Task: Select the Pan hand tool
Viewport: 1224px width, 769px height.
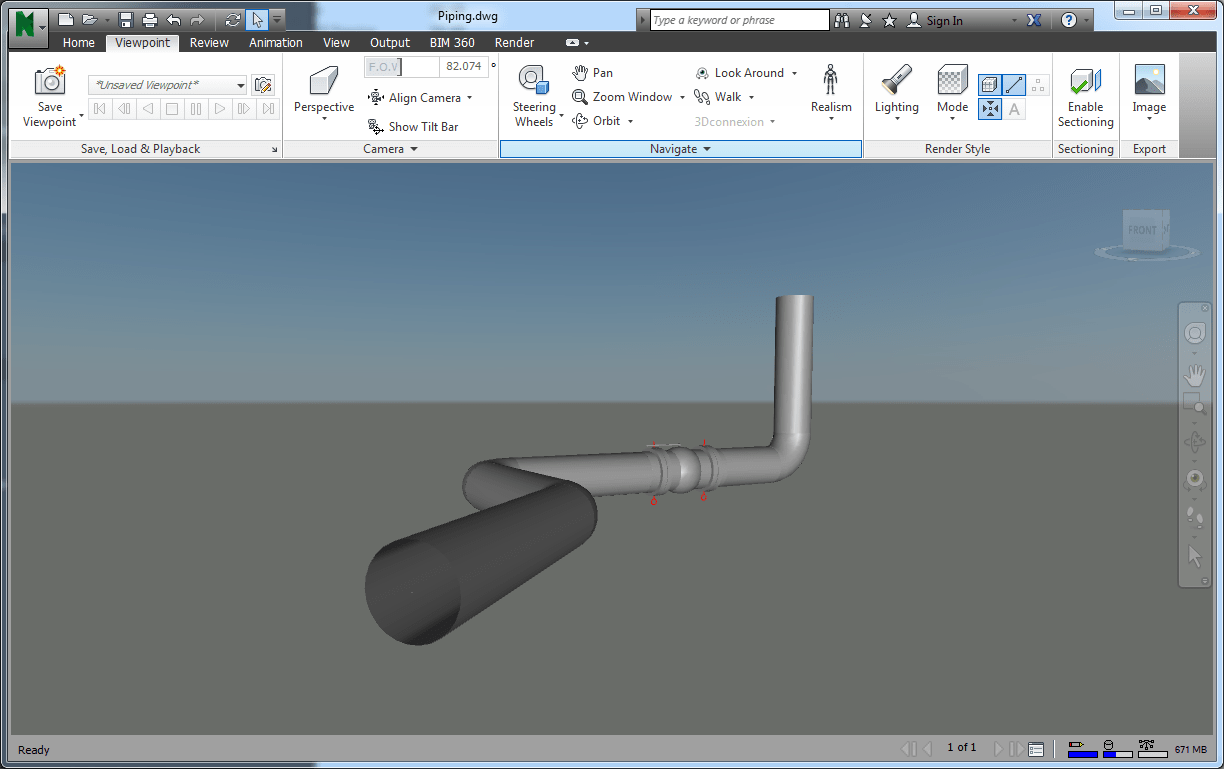Action: coord(592,73)
